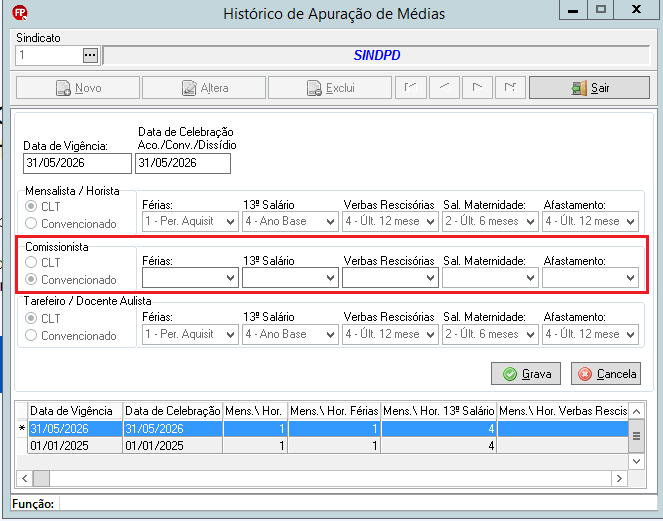Open Mensalista Afastamento dropdown

(590, 221)
